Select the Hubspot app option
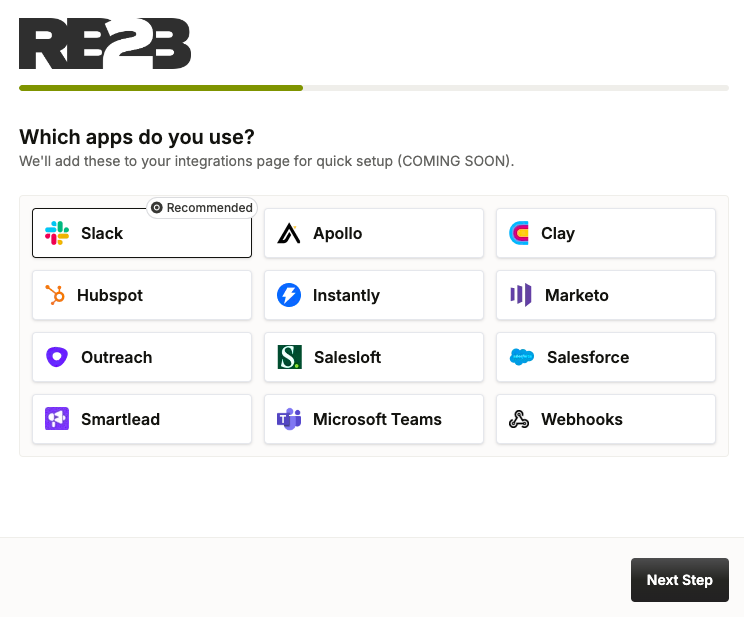Screen dimensions: 744x617 click(x=142, y=295)
